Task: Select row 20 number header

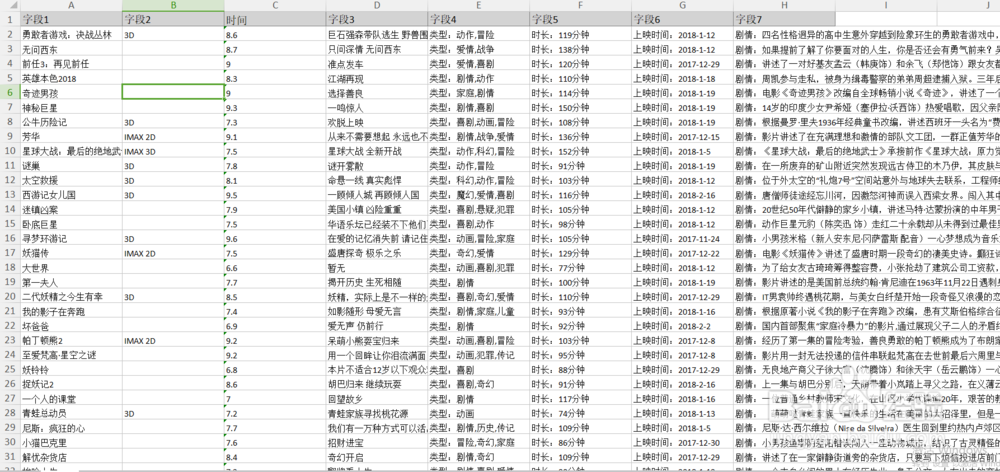Action: (x=10, y=297)
